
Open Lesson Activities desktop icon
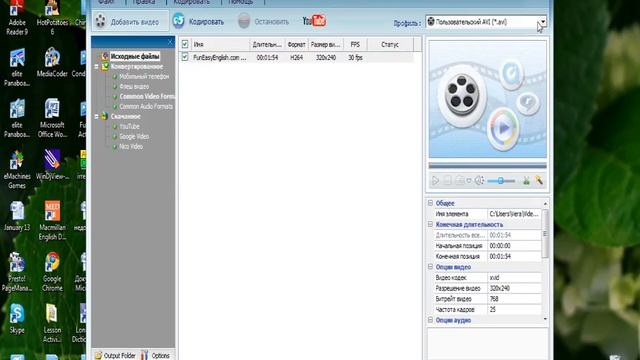click(52, 323)
